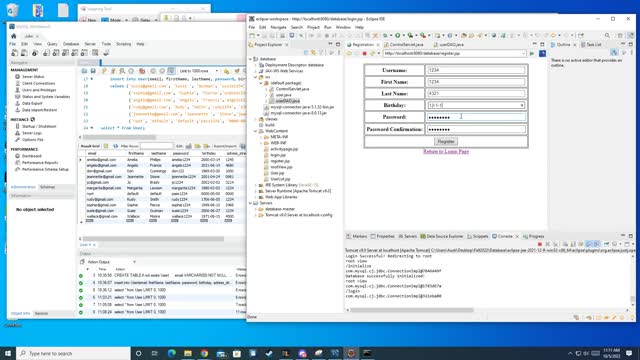Open Server Status in the MySQL Management section
This screenshot has width=640, height=360.
tap(33, 77)
